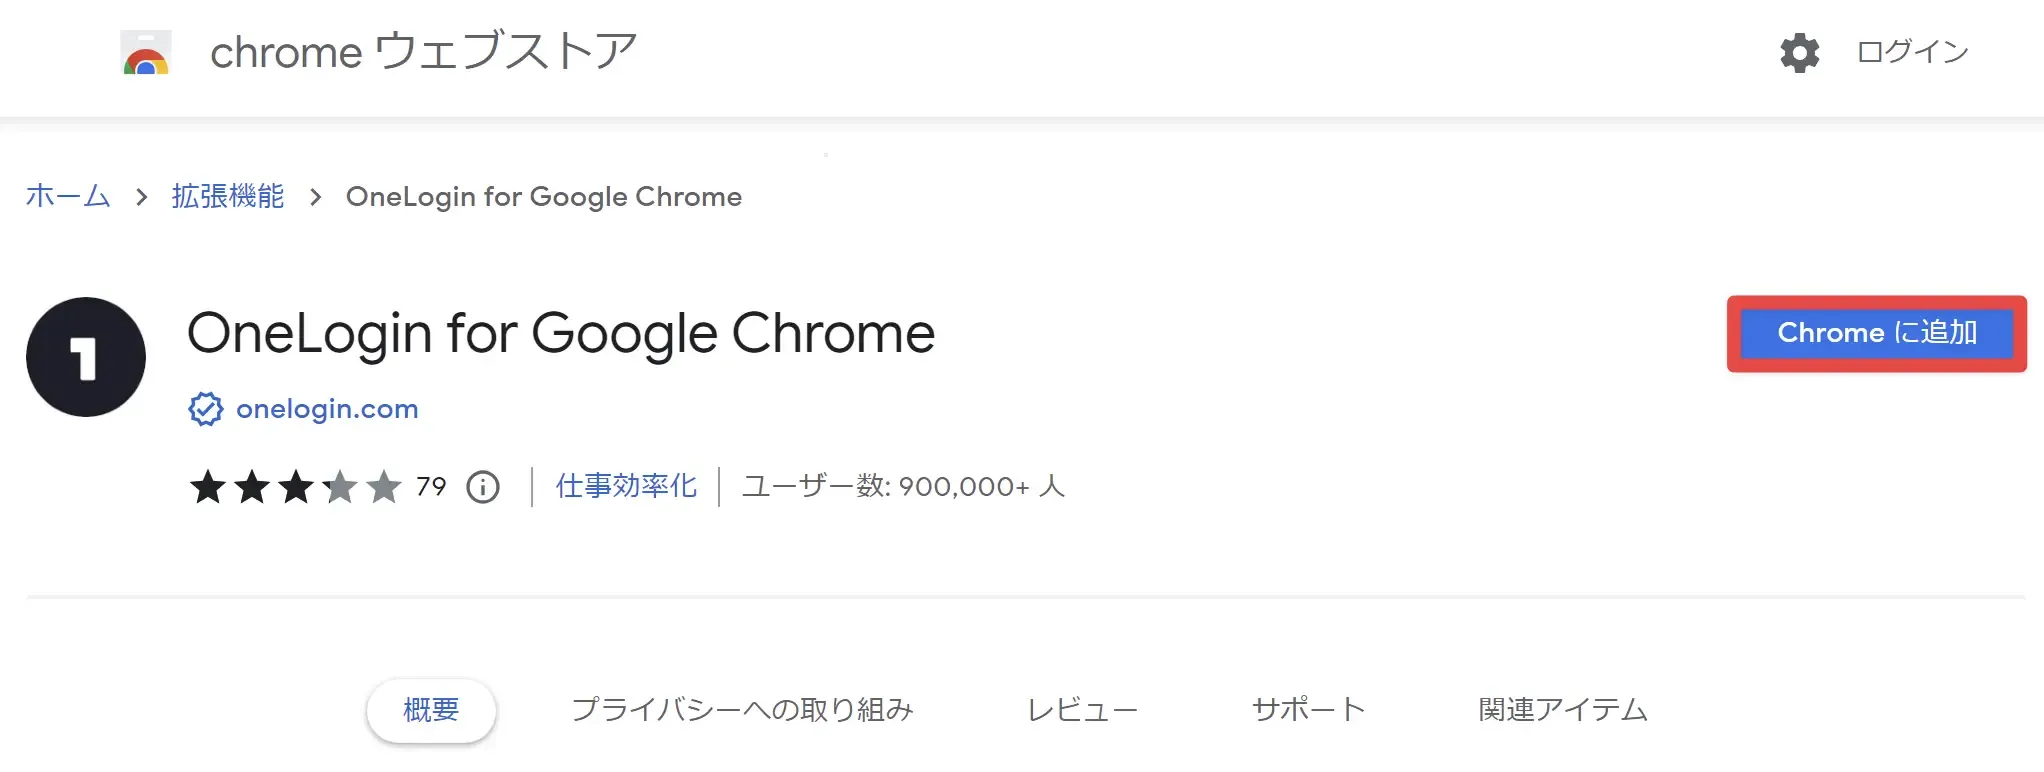Click the first star of the rating

click(x=207, y=487)
